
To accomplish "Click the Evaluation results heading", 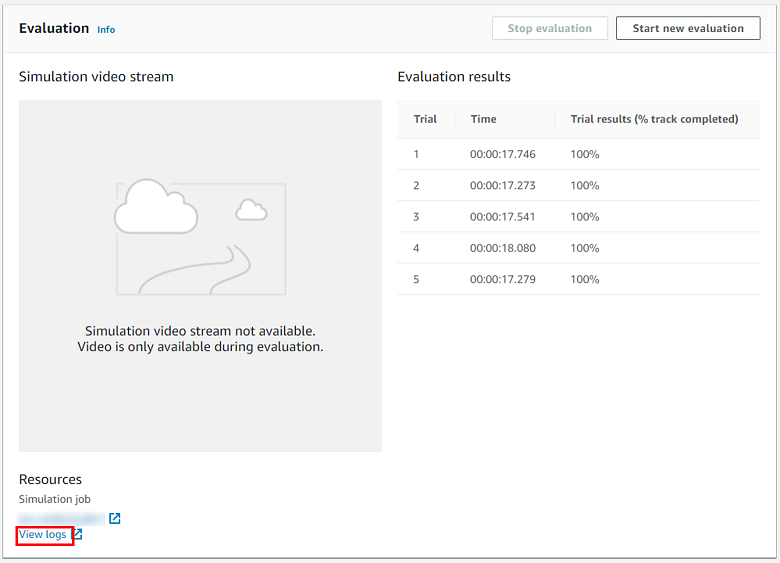I will (x=454, y=77).
